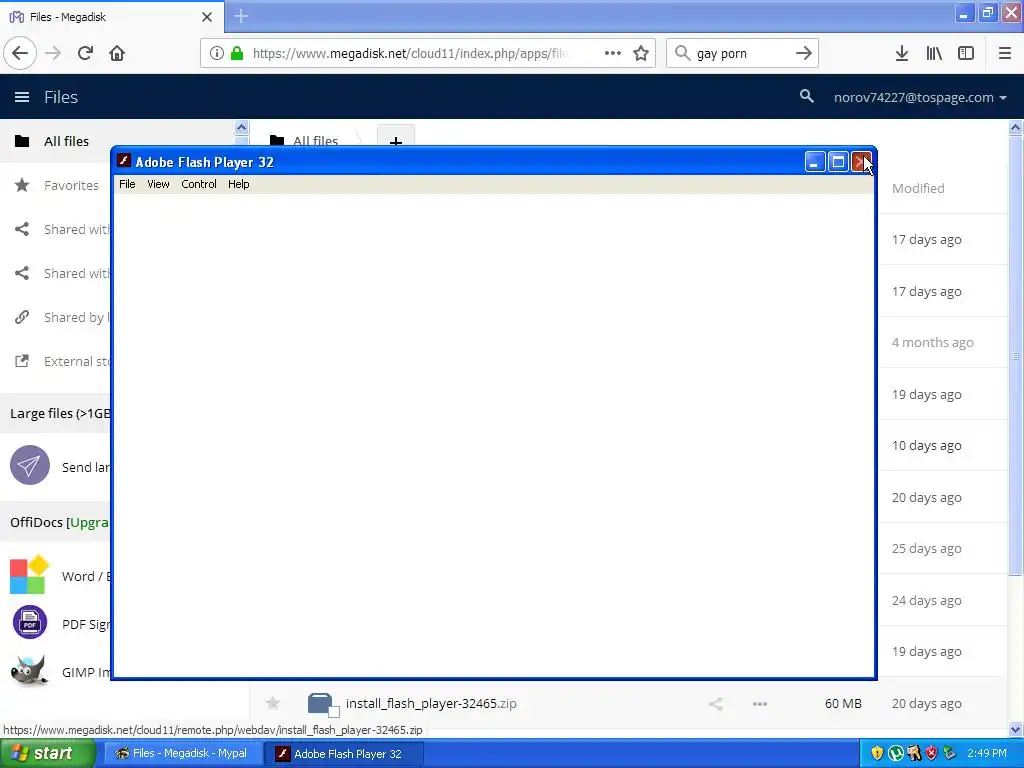Open the Control menu in Flash Player
The image size is (1024, 768).
(x=199, y=184)
